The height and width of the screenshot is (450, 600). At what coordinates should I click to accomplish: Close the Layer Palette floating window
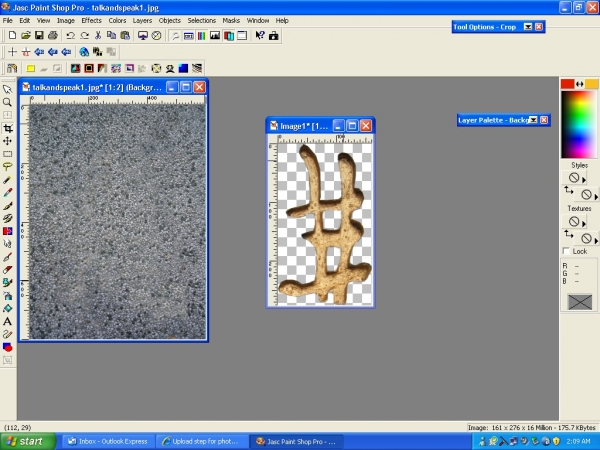[544, 120]
